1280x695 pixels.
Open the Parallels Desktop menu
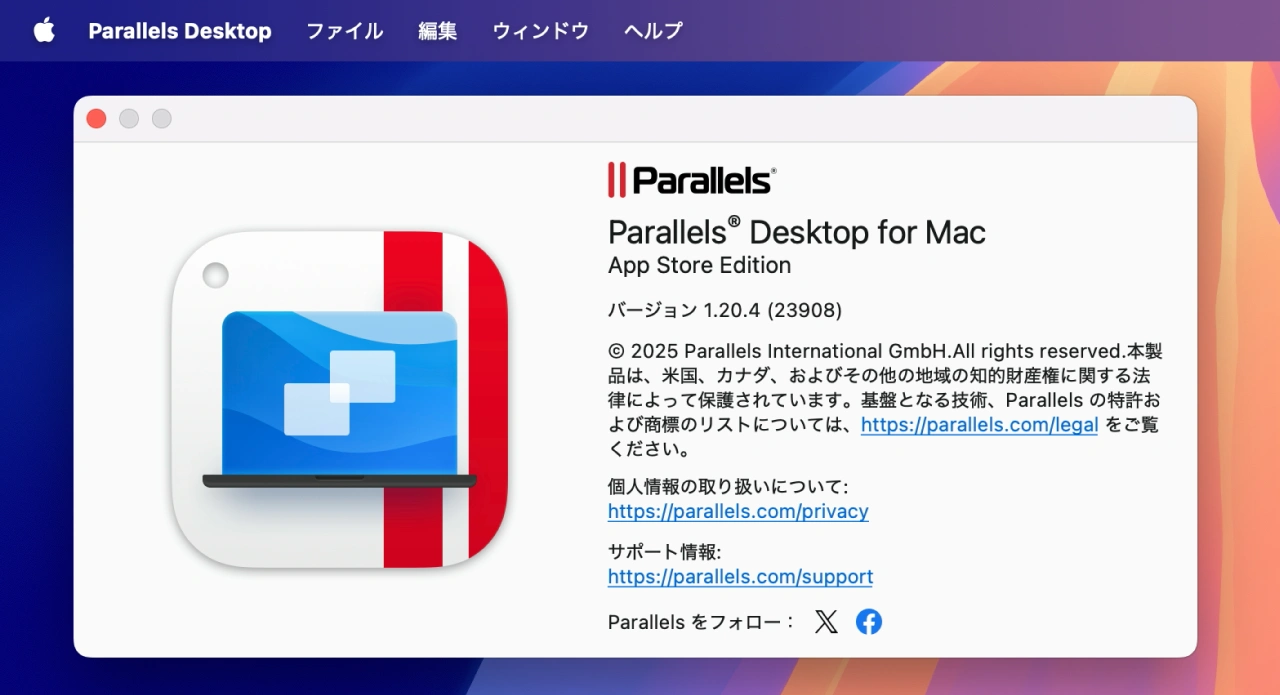pos(180,31)
